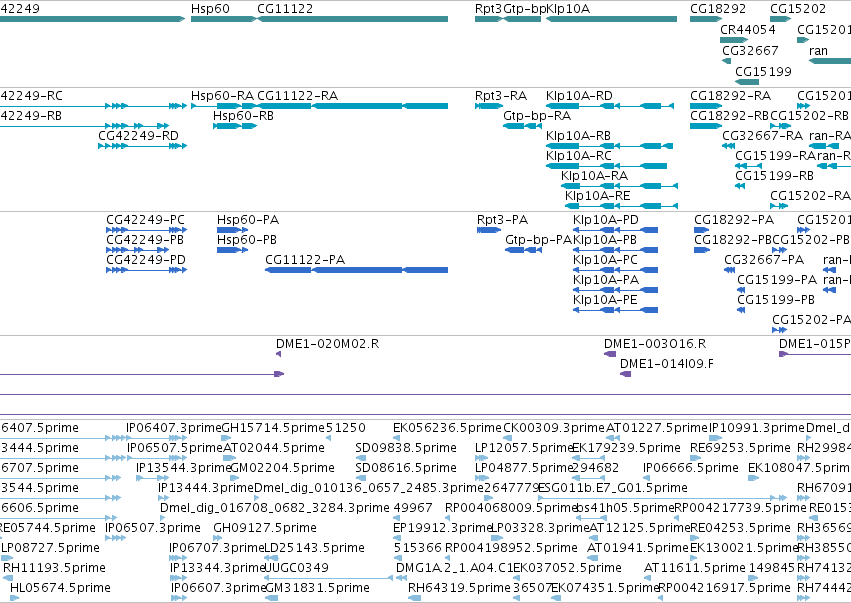Select transcript CG32667-RA
851x603 pixels.
point(728,146)
